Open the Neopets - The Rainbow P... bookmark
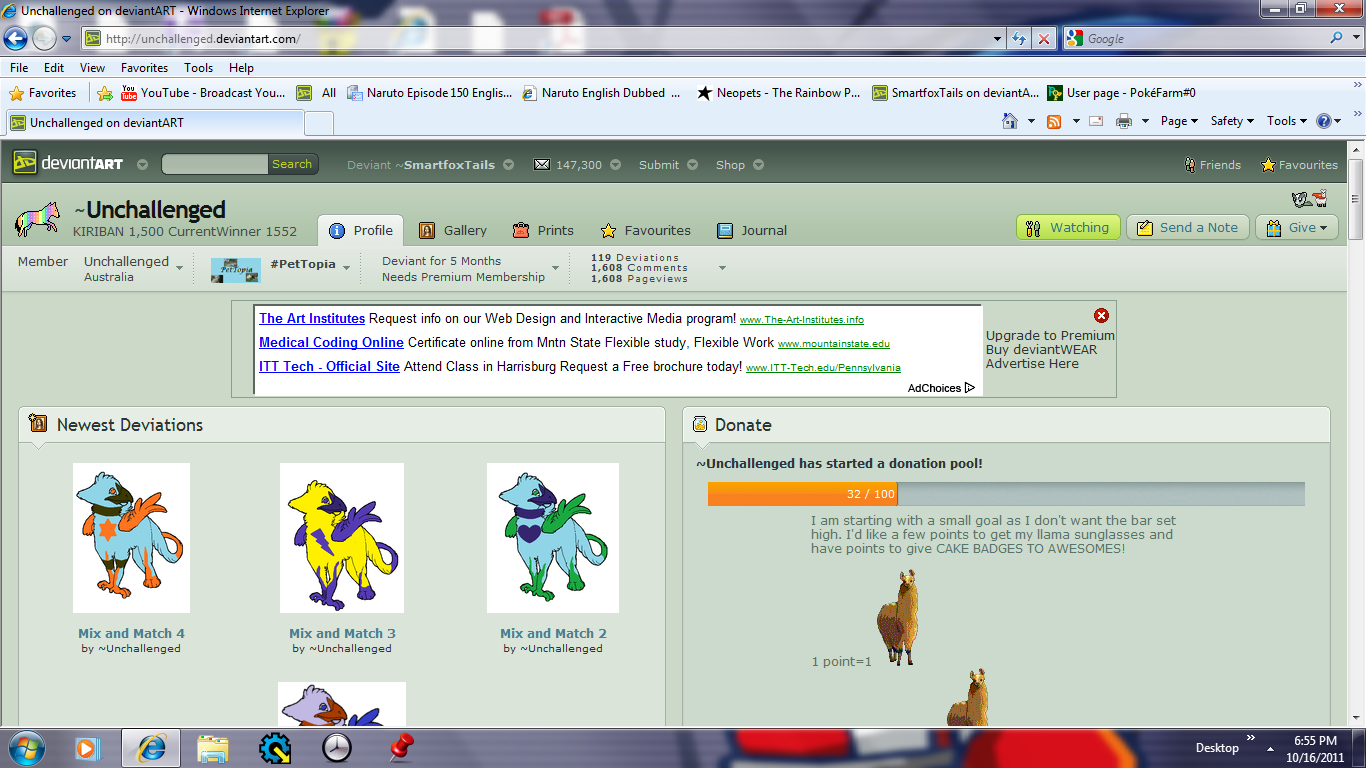Screen dimensions: 1366x768 pyautogui.click(x=778, y=93)
